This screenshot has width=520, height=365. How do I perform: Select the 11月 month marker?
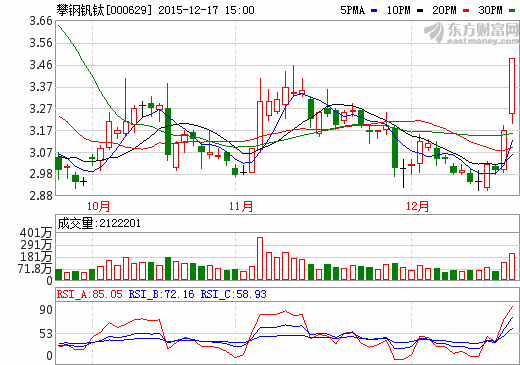coord(241,206)
